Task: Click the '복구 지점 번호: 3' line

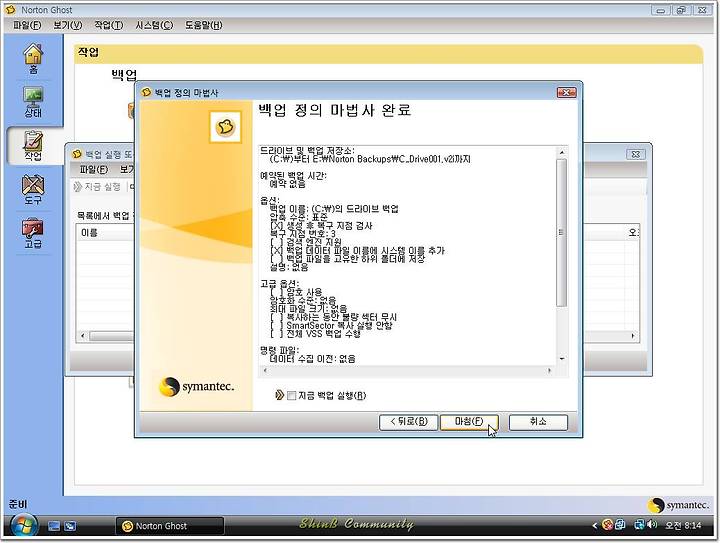Action: [303, 234]
